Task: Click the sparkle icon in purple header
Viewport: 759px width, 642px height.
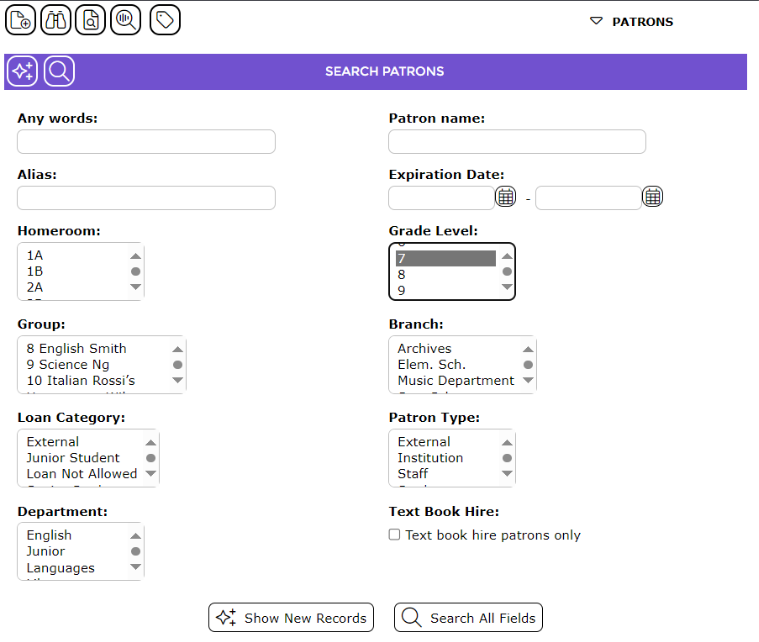Action: point(22,71)
